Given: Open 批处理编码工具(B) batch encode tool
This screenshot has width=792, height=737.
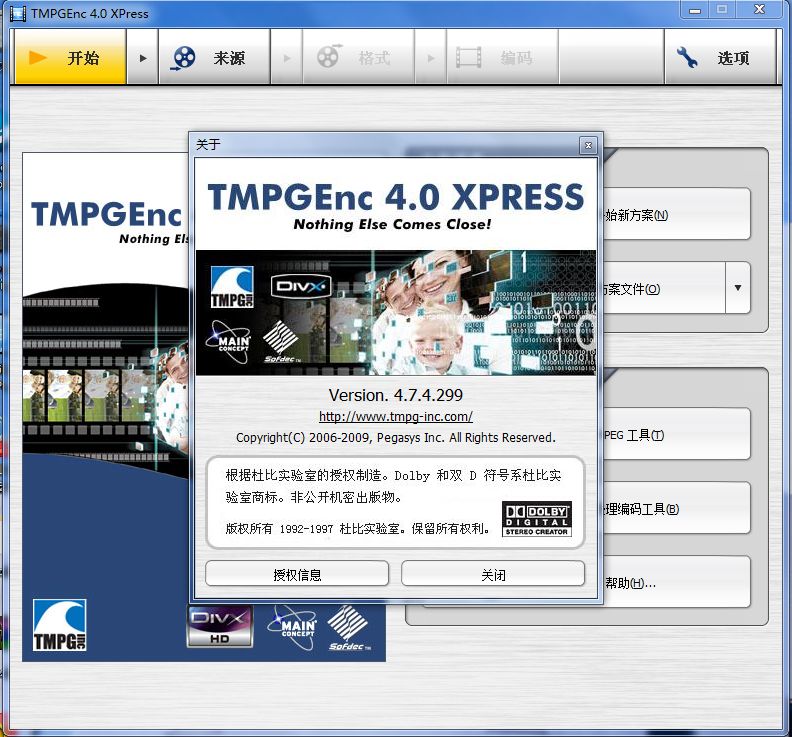Looking at the screenshot, I should tap(676, 508).
